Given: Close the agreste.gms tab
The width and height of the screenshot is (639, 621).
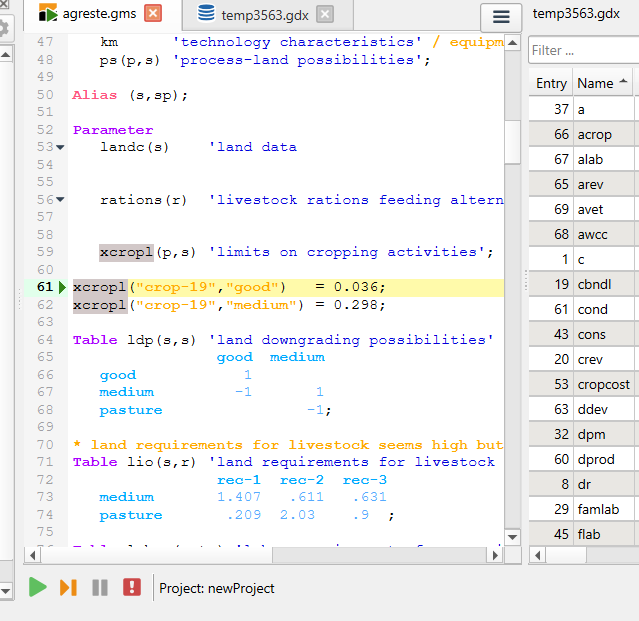Looking at the screenshot, I should [152, 14].
